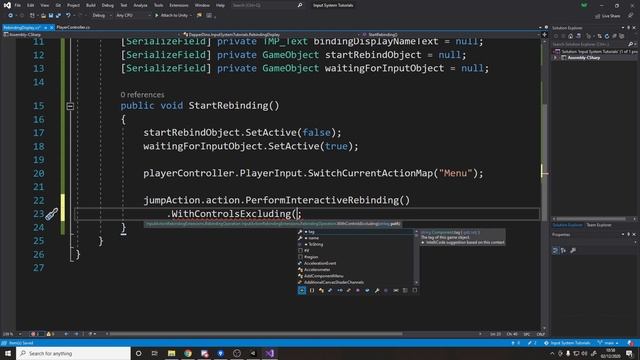
Task: Collapse the StartRebinding method outline
Action: tap(70, 106)
